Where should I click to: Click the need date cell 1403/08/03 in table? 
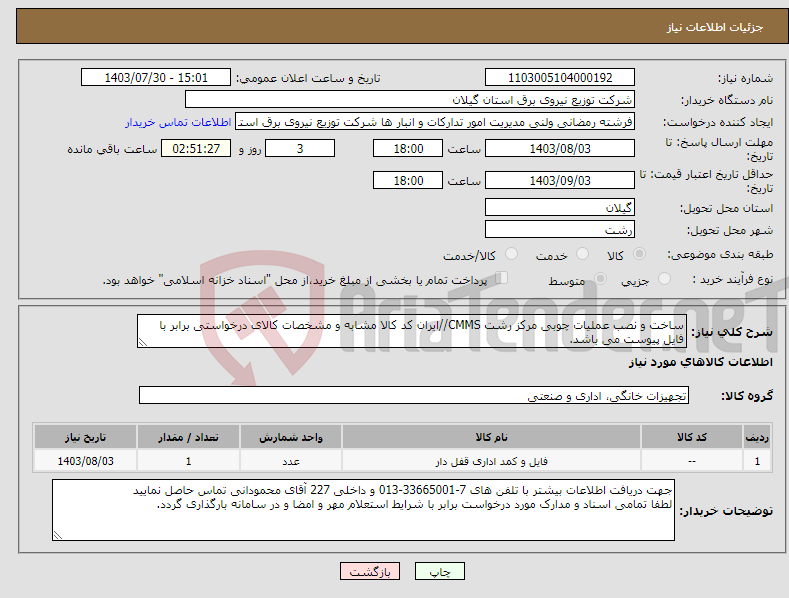click(x=85, y=461)
